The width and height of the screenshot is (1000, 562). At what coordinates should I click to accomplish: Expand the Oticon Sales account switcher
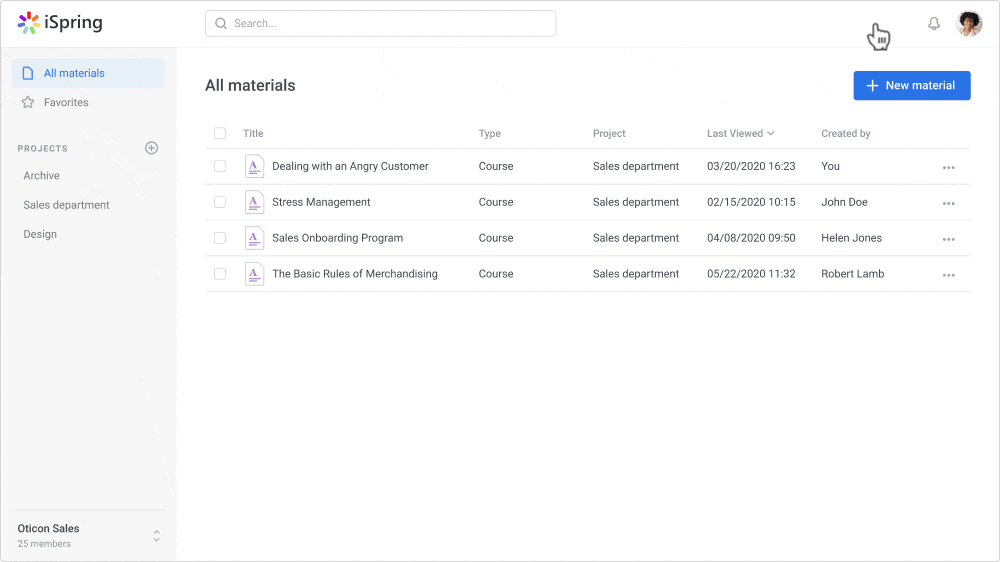pos(156,536)
